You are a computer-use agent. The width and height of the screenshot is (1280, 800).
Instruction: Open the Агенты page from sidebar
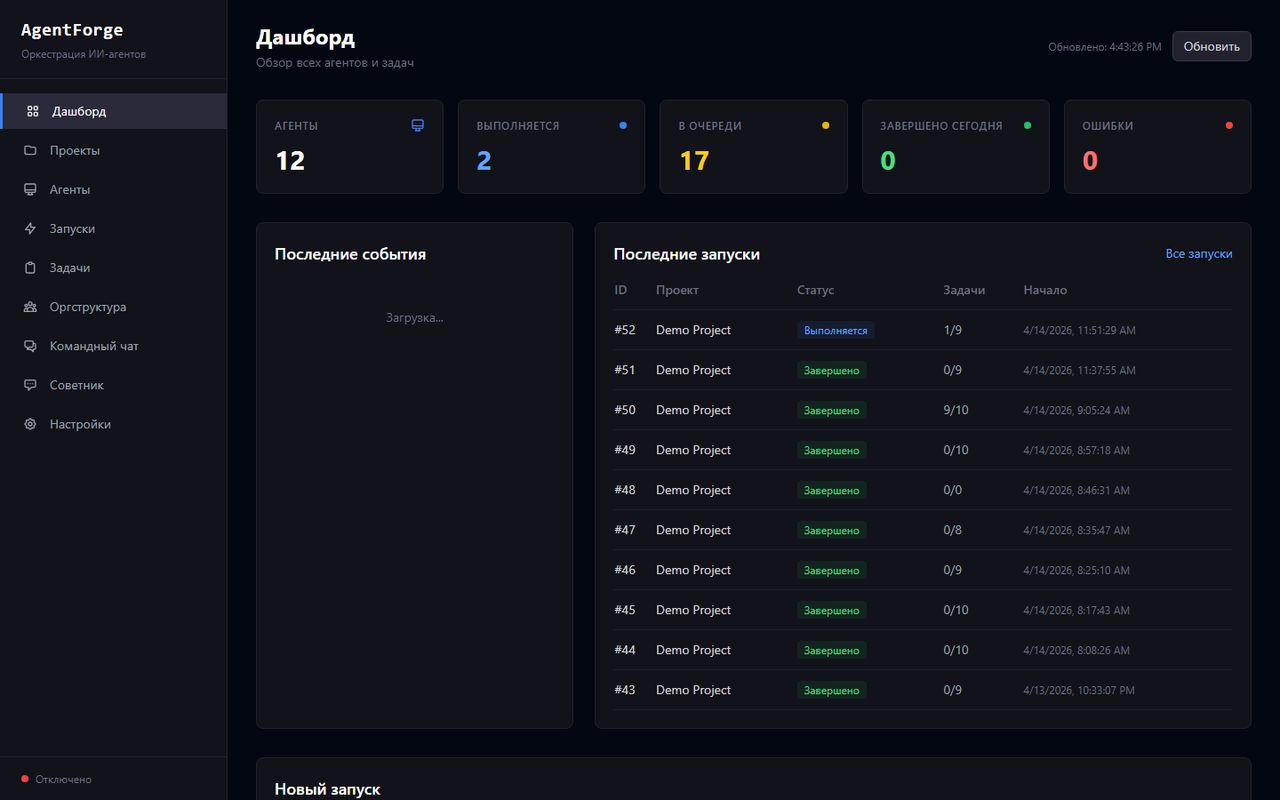(x=113, y=189)
